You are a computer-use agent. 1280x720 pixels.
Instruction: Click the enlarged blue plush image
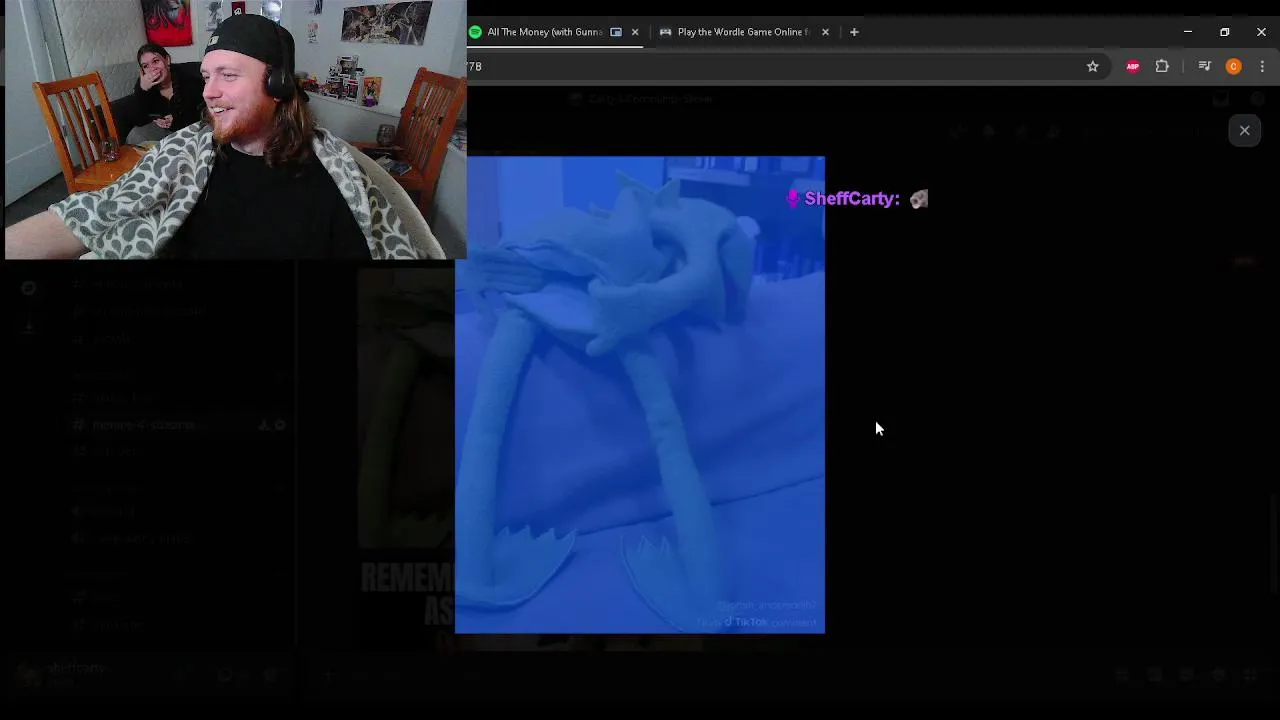tap(640, 395)
